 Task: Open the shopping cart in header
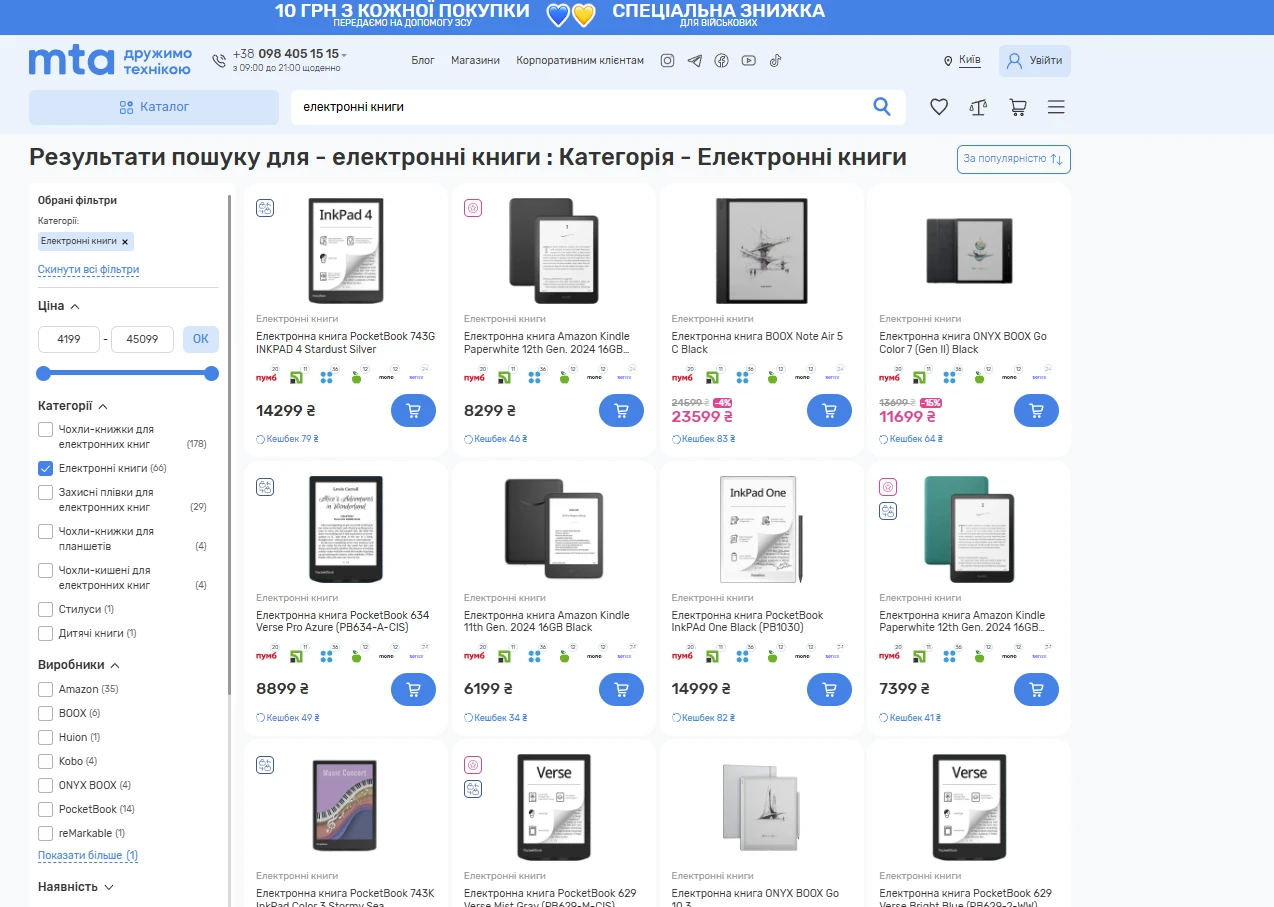click(x=1018, y=107)
